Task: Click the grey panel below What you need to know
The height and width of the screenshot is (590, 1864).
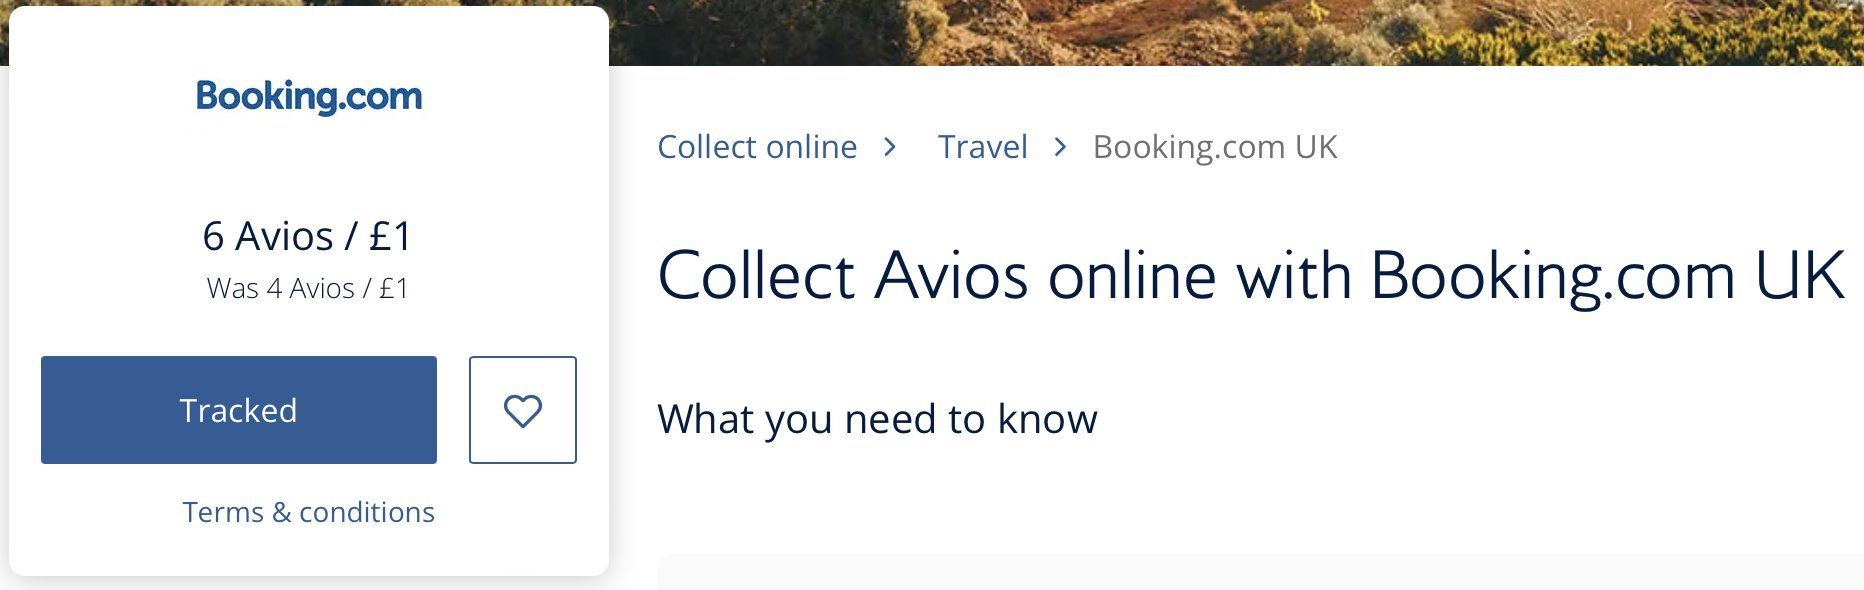Action: tap(1260, 572)
